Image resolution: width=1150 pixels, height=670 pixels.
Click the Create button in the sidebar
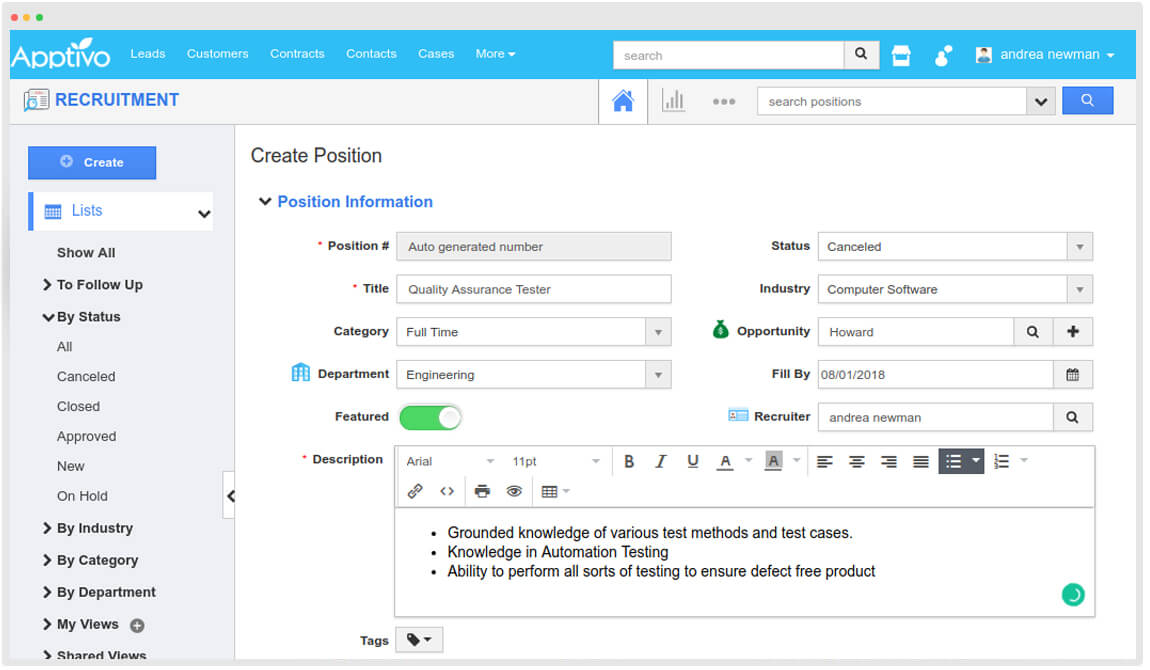92,162
